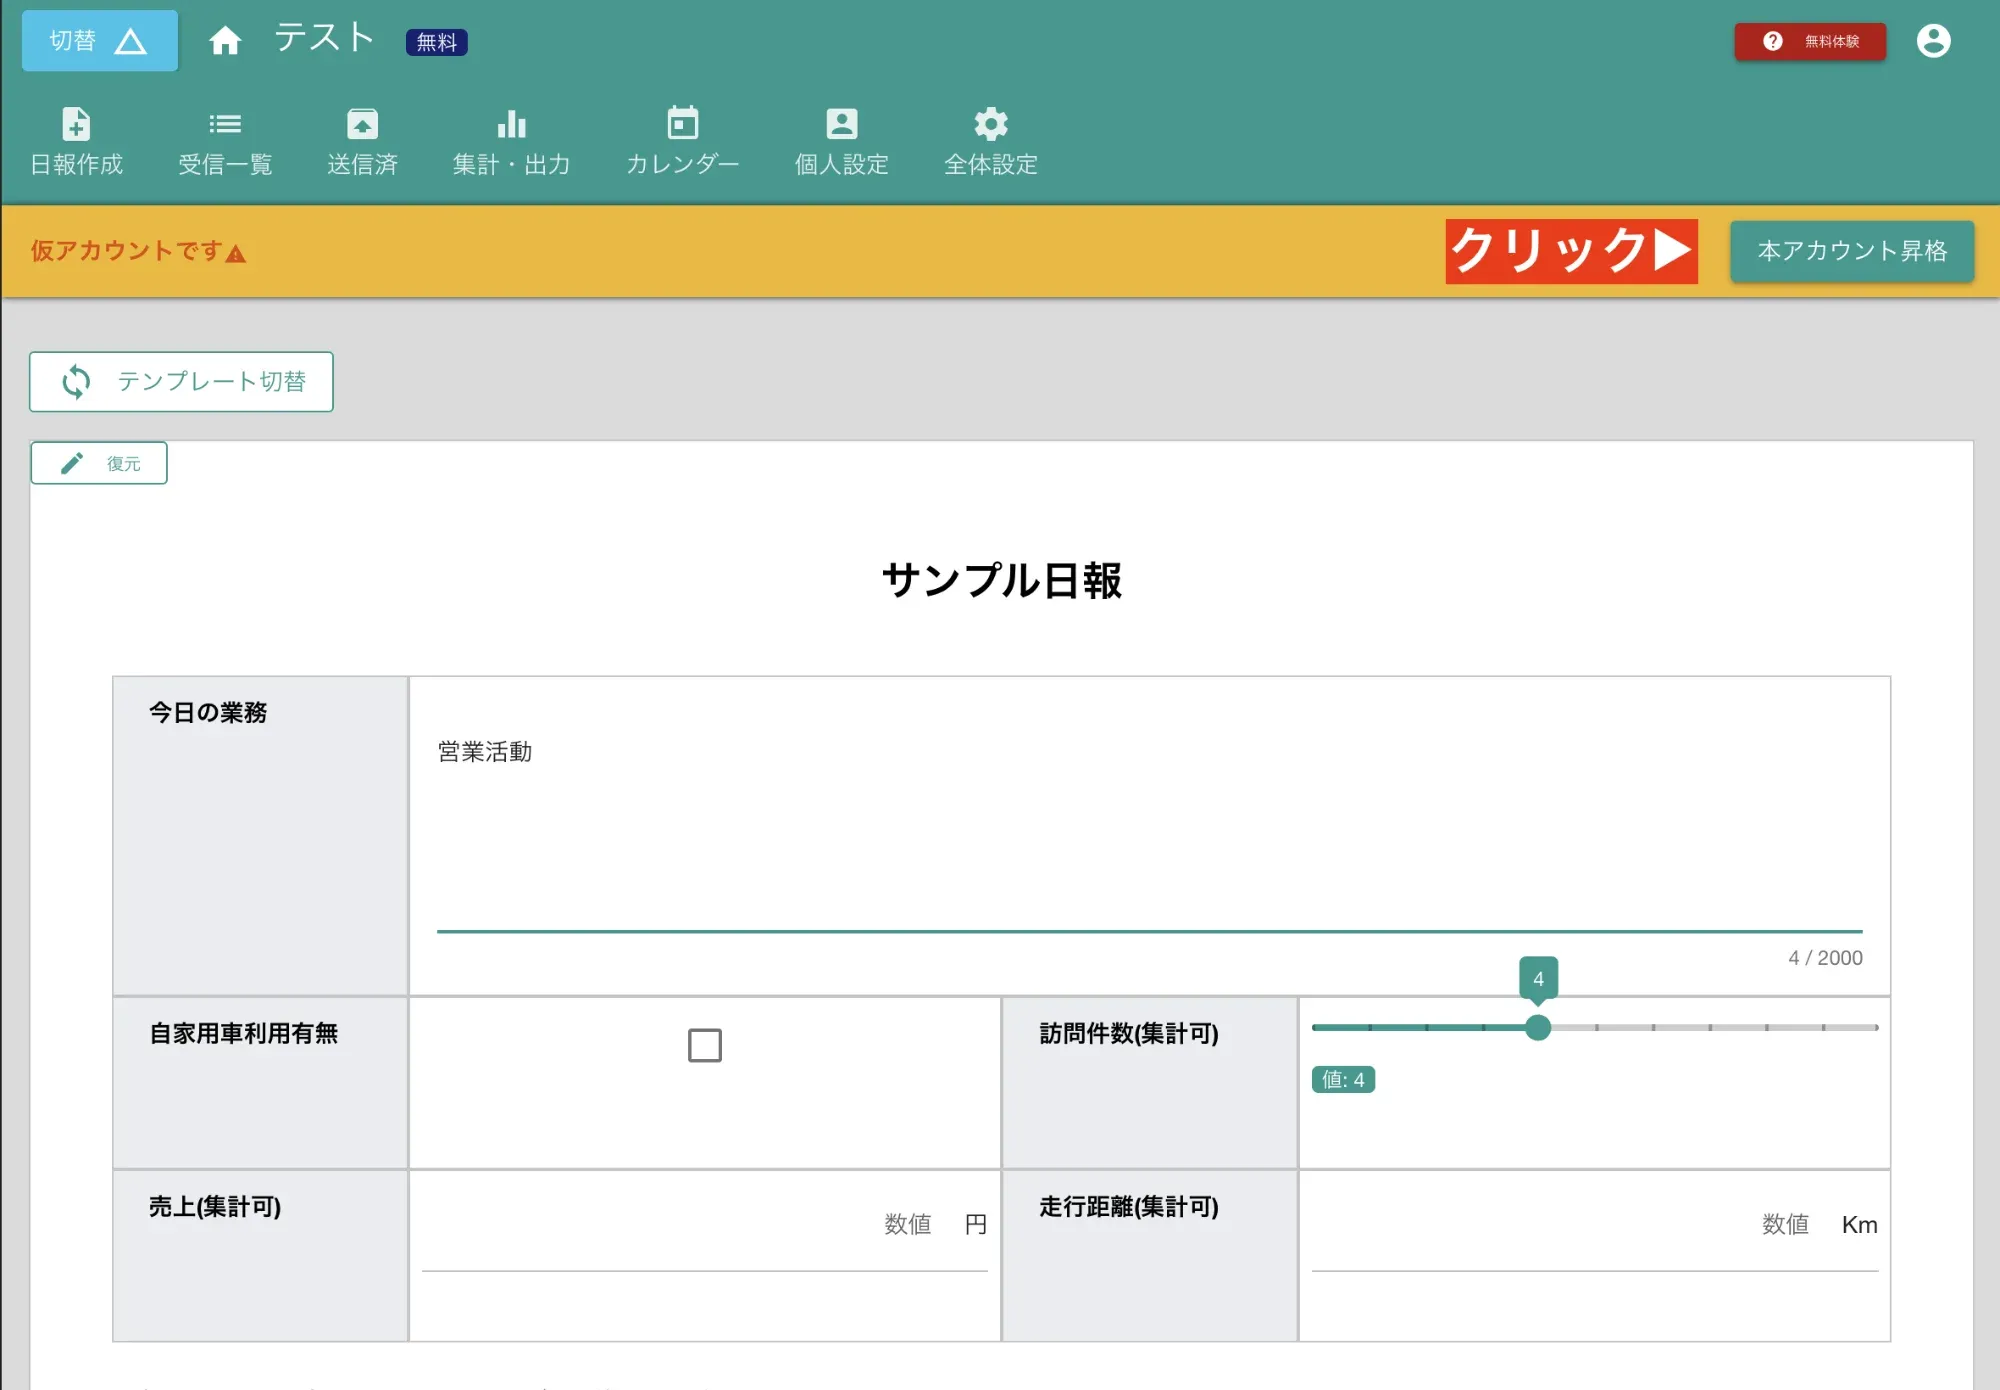Click the 仮アカウントです warning triangle

click(x=234, y=252)
